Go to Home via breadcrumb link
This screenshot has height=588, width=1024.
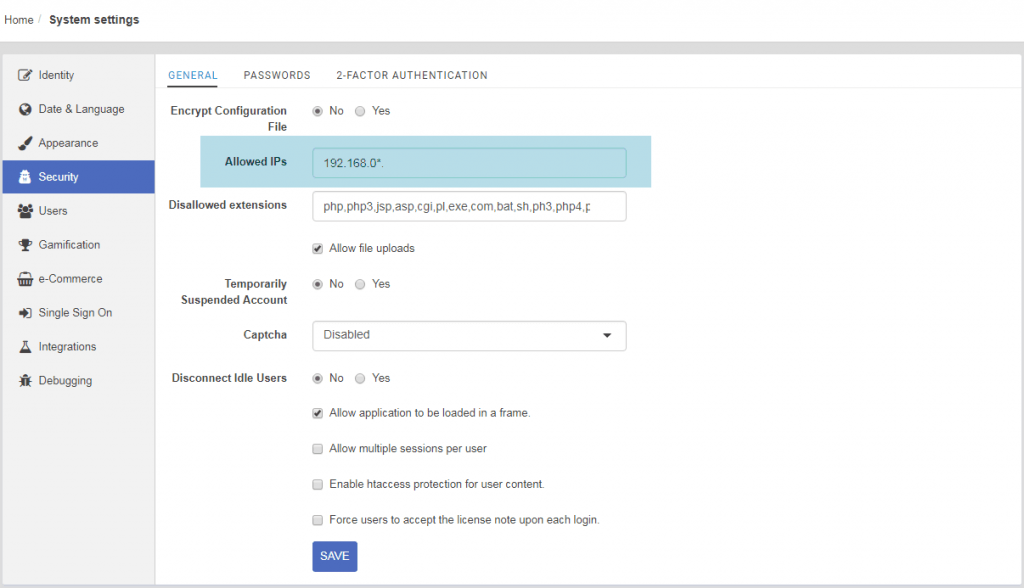click(x=19, y=20)
